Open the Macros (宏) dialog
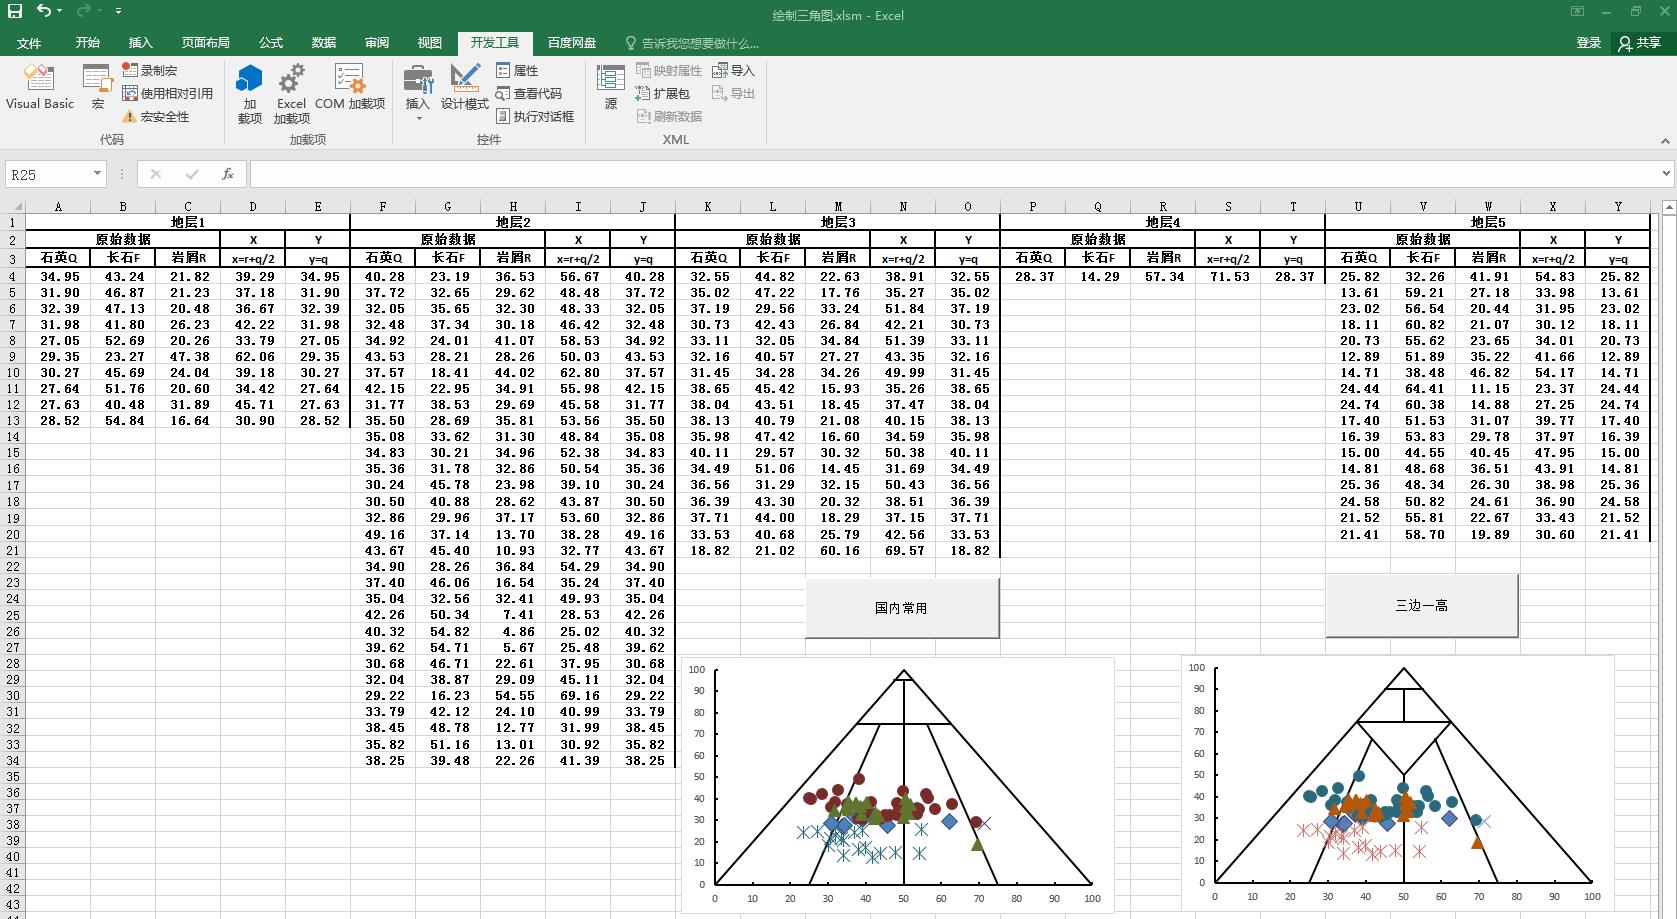 click(x=97, y=88)
